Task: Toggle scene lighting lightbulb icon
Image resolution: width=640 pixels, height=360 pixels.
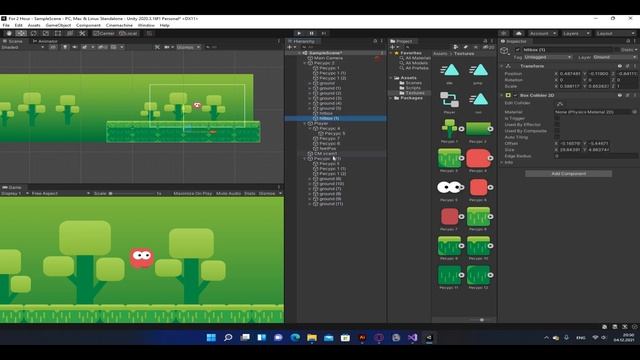Action: tap(65, 47)
